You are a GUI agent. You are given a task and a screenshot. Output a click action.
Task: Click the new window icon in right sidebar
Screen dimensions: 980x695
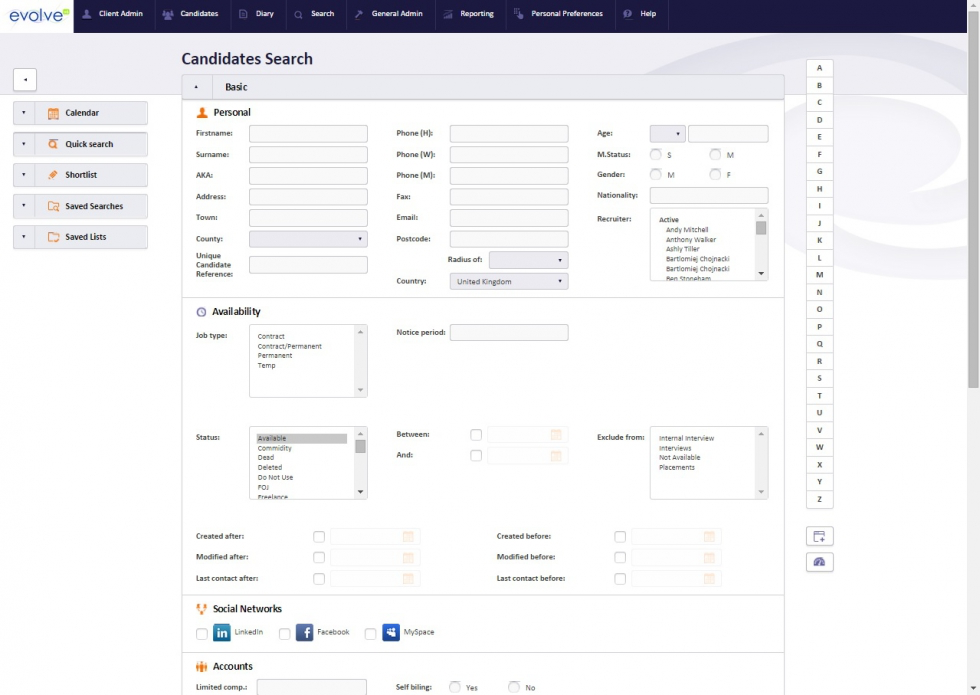point(818,536)
